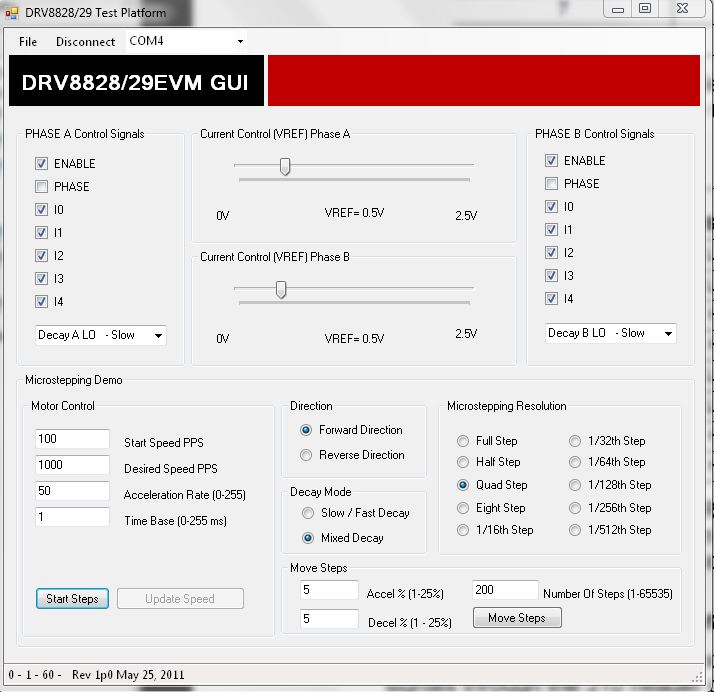Image resolution: width=714 pixels, height=692 pixels.
Task: Click the Update Speed button
Action: pyautogui.click(x=180, y=599)
